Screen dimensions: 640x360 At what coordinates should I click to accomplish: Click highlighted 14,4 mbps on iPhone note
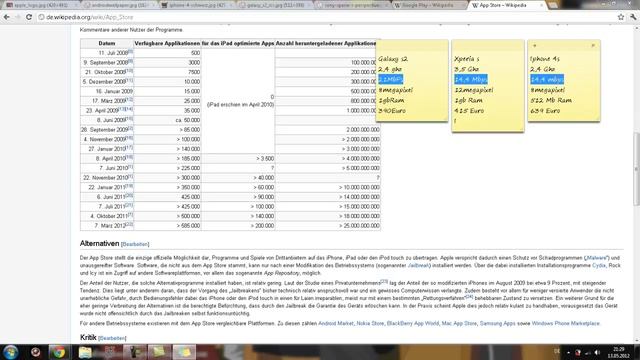tap(547, 79)
